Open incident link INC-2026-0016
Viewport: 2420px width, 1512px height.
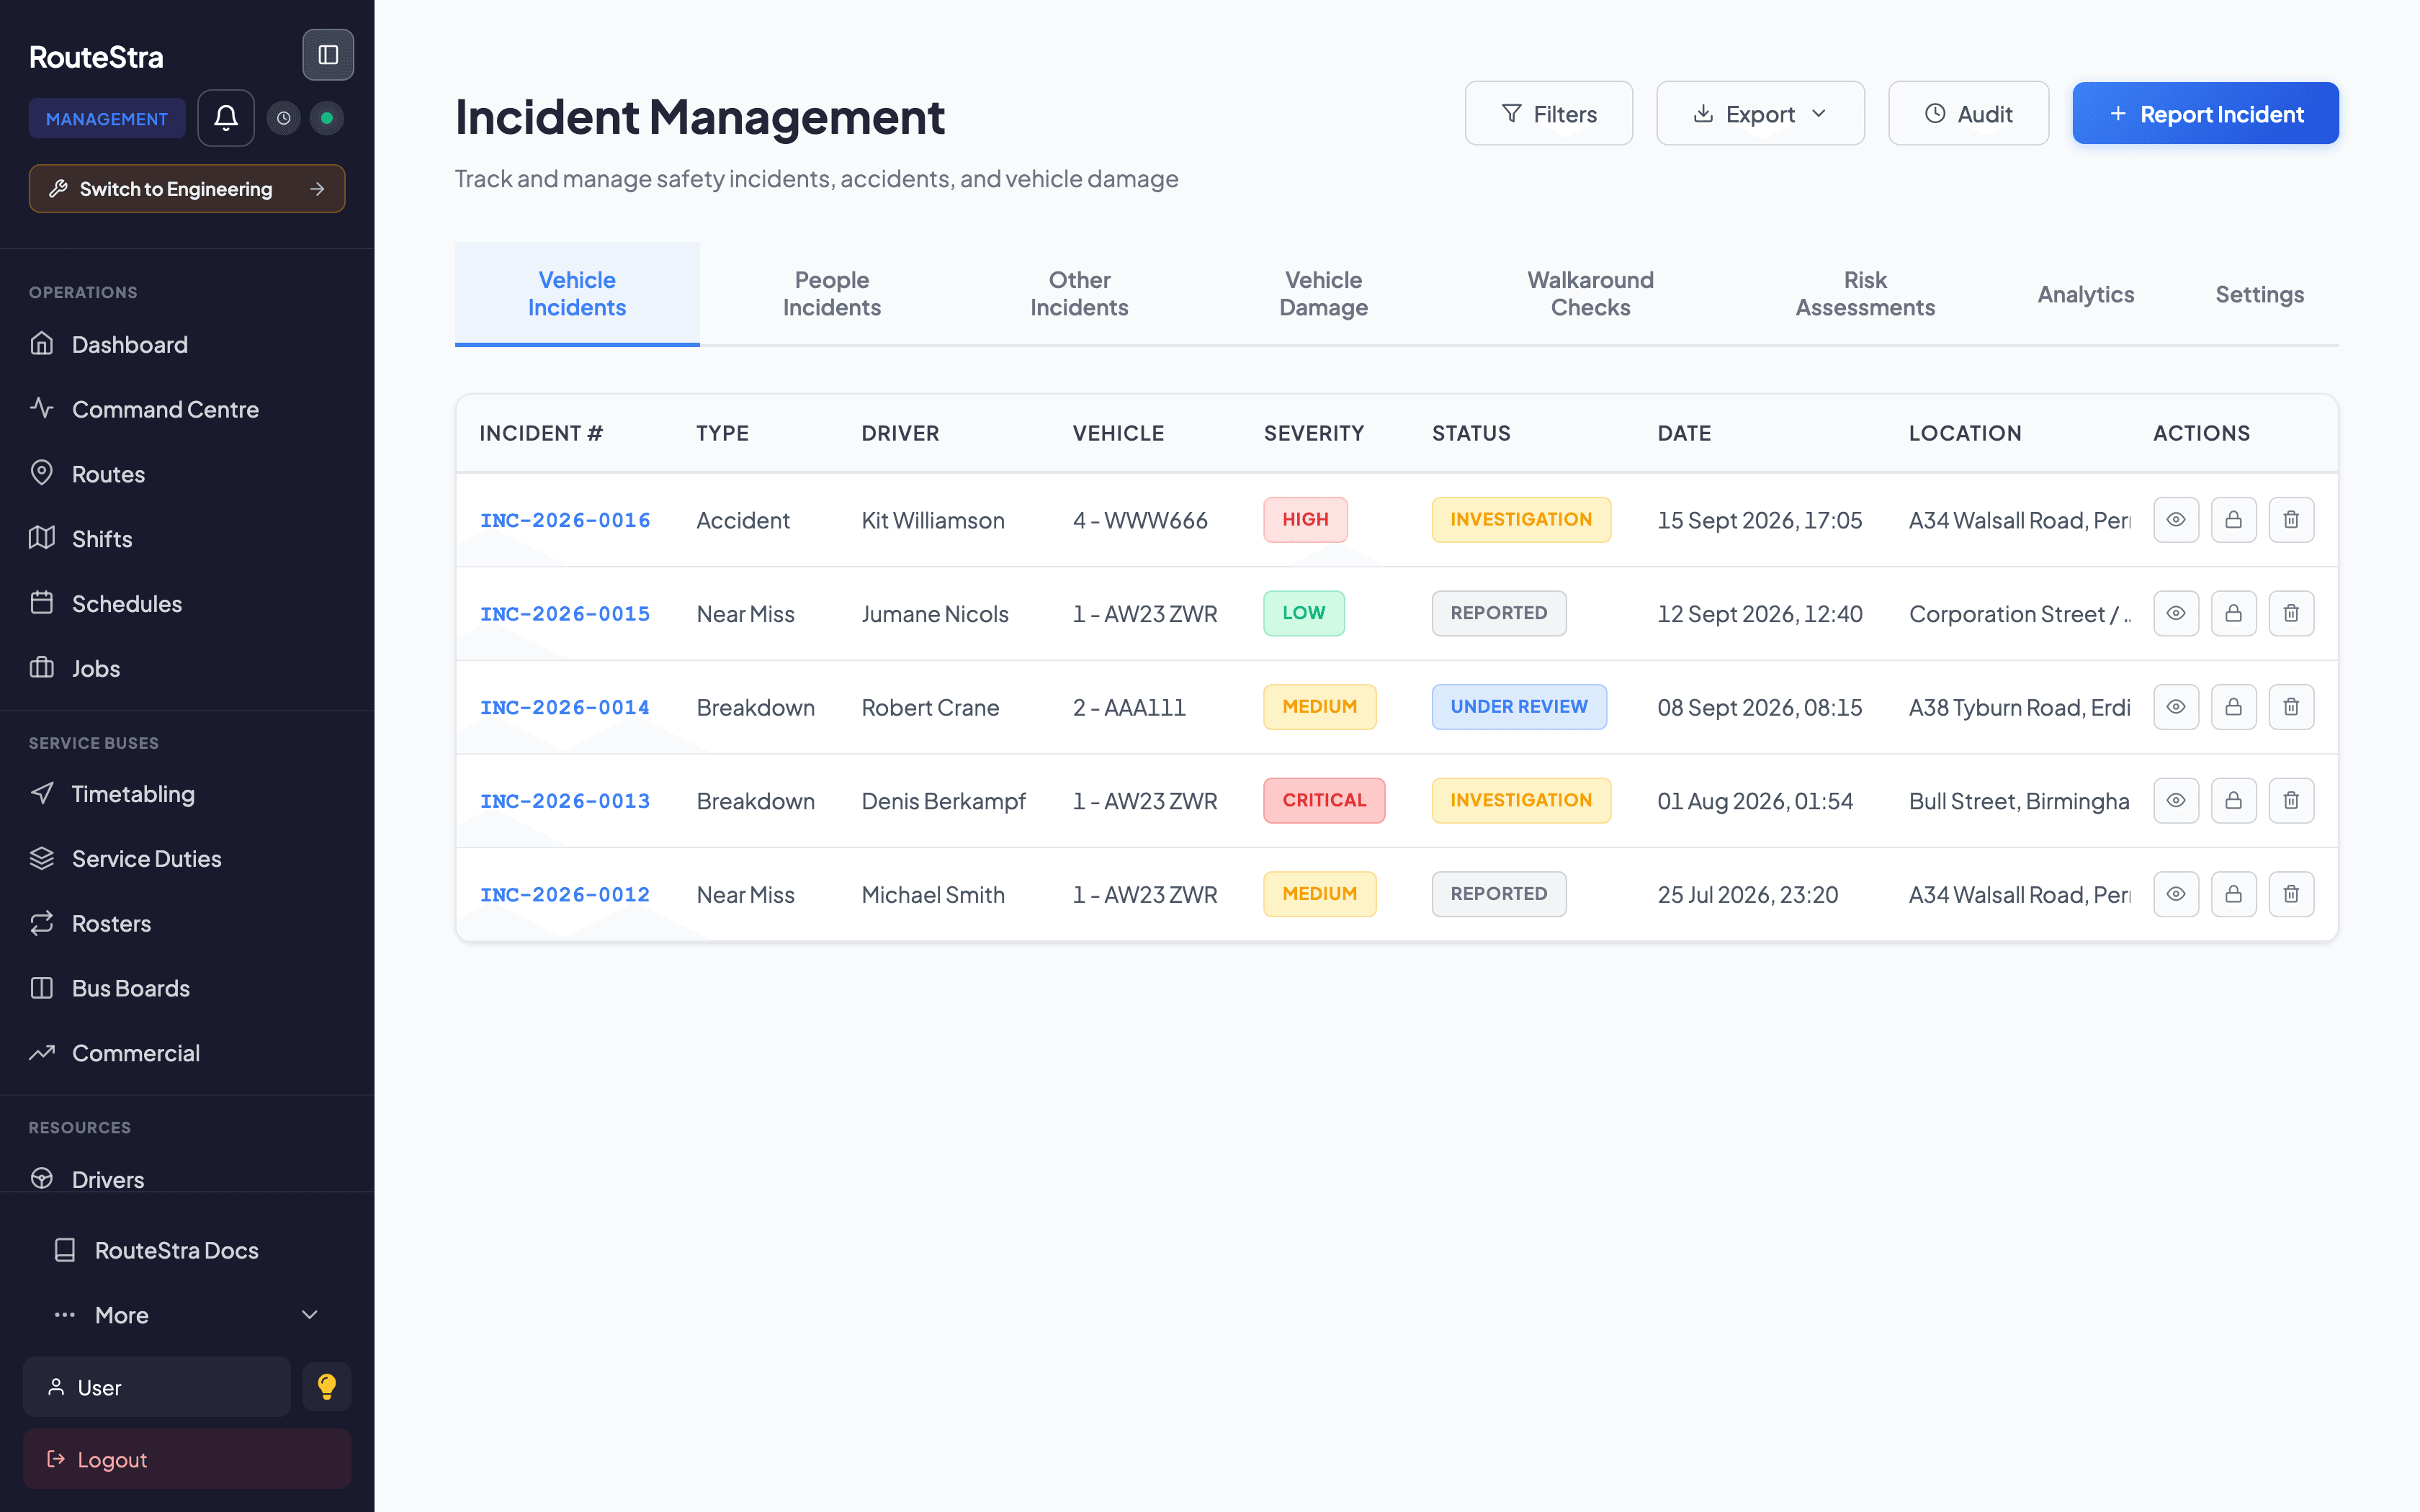[565, 520]
